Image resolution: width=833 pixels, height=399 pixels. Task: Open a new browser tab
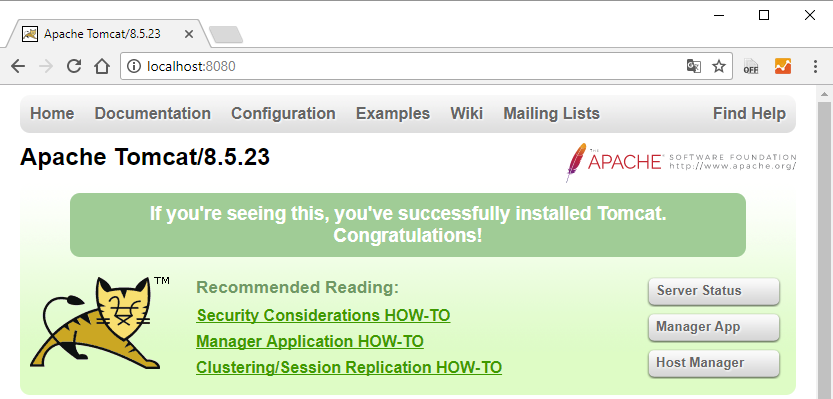coord(226,35)
